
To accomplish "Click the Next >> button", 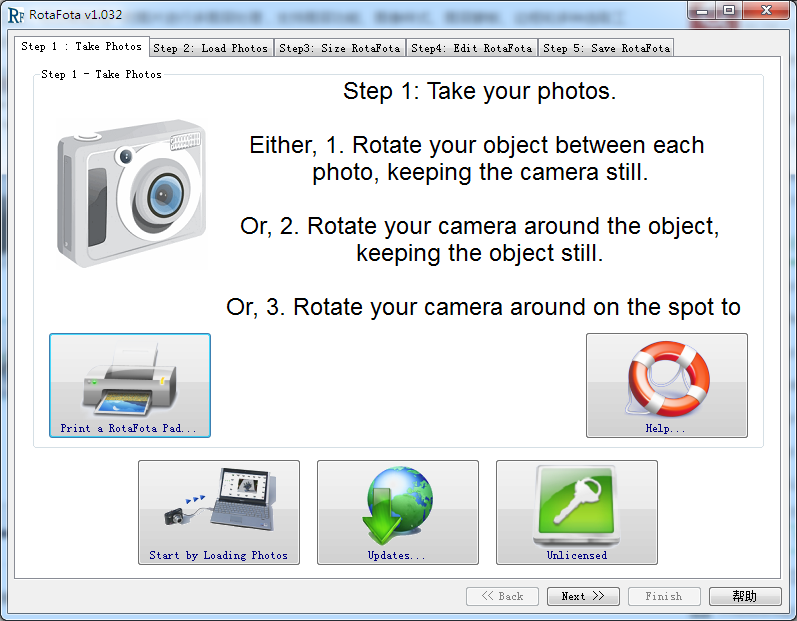I will click(x=583, y=596).
